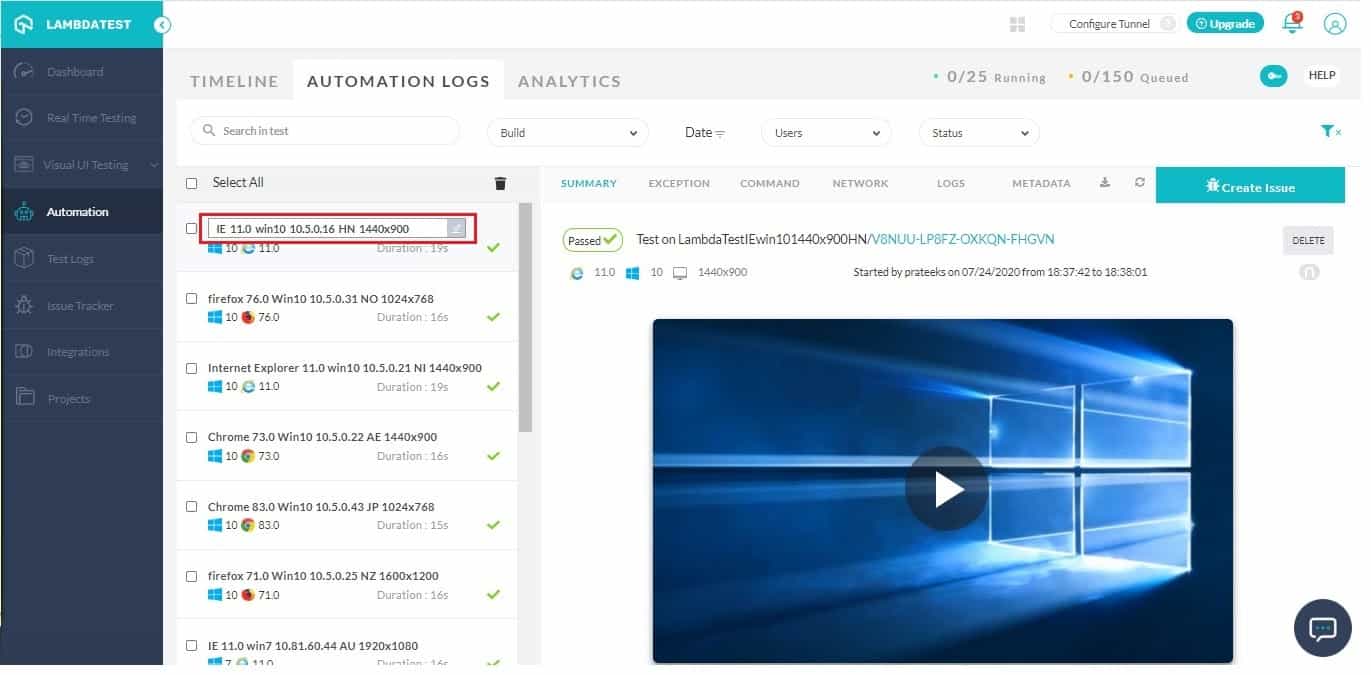Tick checkbox for Chrome 83.0 Win10 test

coord(192,507)
